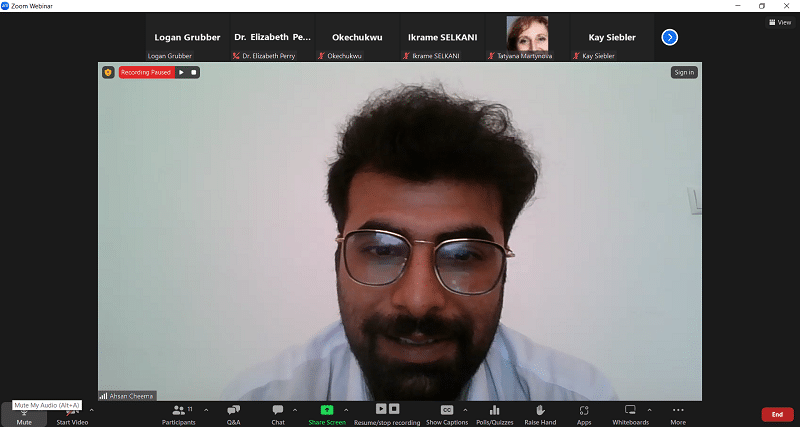Resume the paused recording
Viewport: 800px width, 427px height.
[x=181, y=72]
